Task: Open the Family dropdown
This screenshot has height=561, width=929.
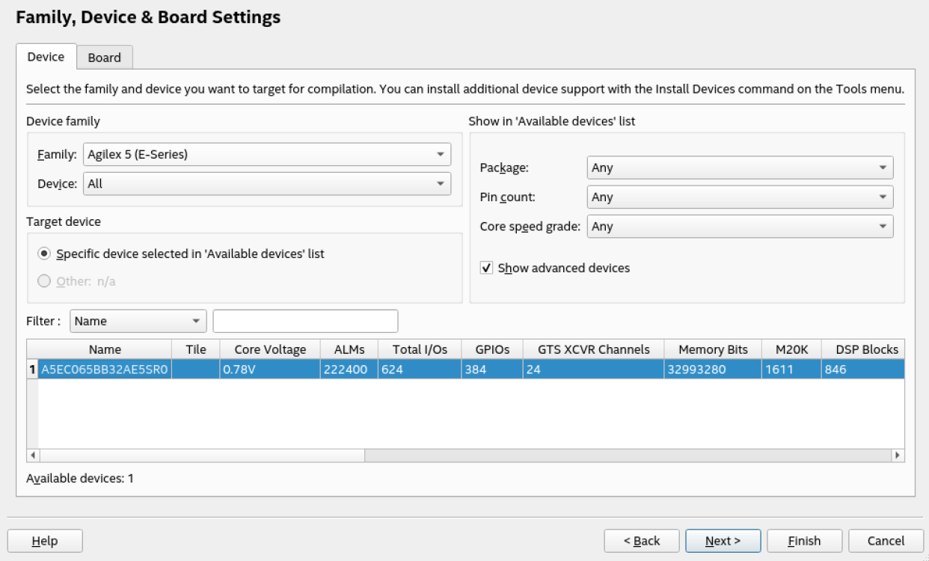Action: (266, 154)
